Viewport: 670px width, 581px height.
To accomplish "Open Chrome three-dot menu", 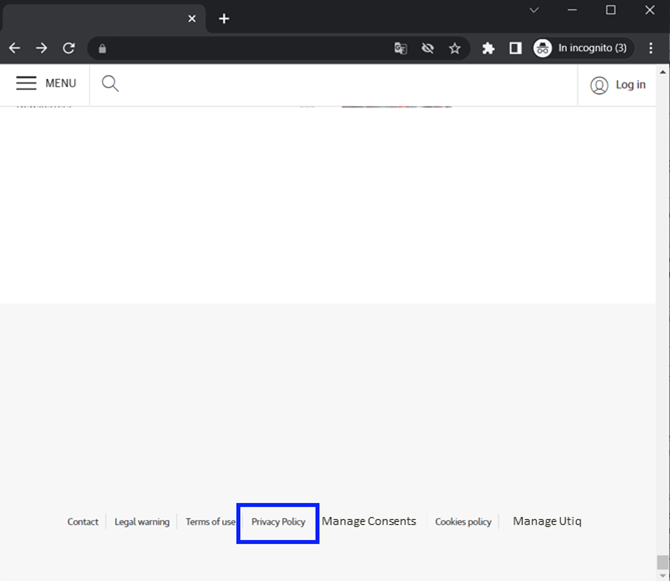I will [x=651, y=48].
